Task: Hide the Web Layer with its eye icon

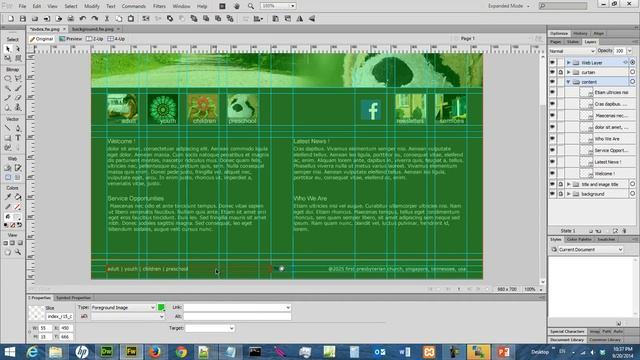Action: [552, 62]
